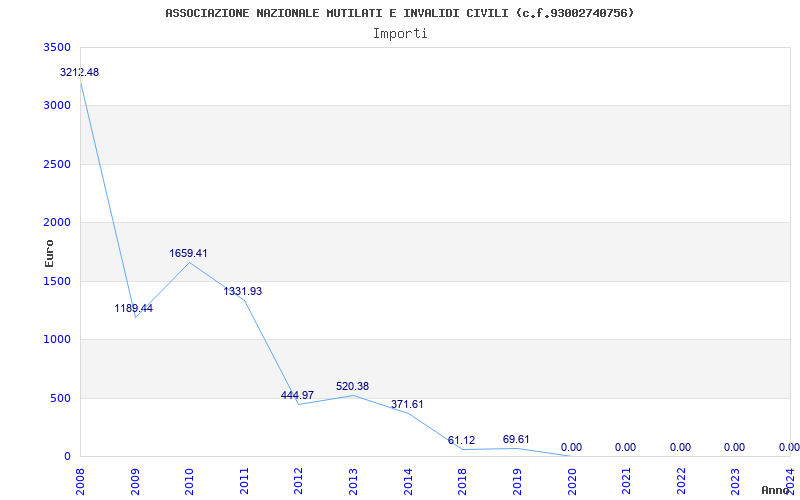Click the 1331.93 value label
Viewport: 800px width, 500px height.
click(243, 292)
